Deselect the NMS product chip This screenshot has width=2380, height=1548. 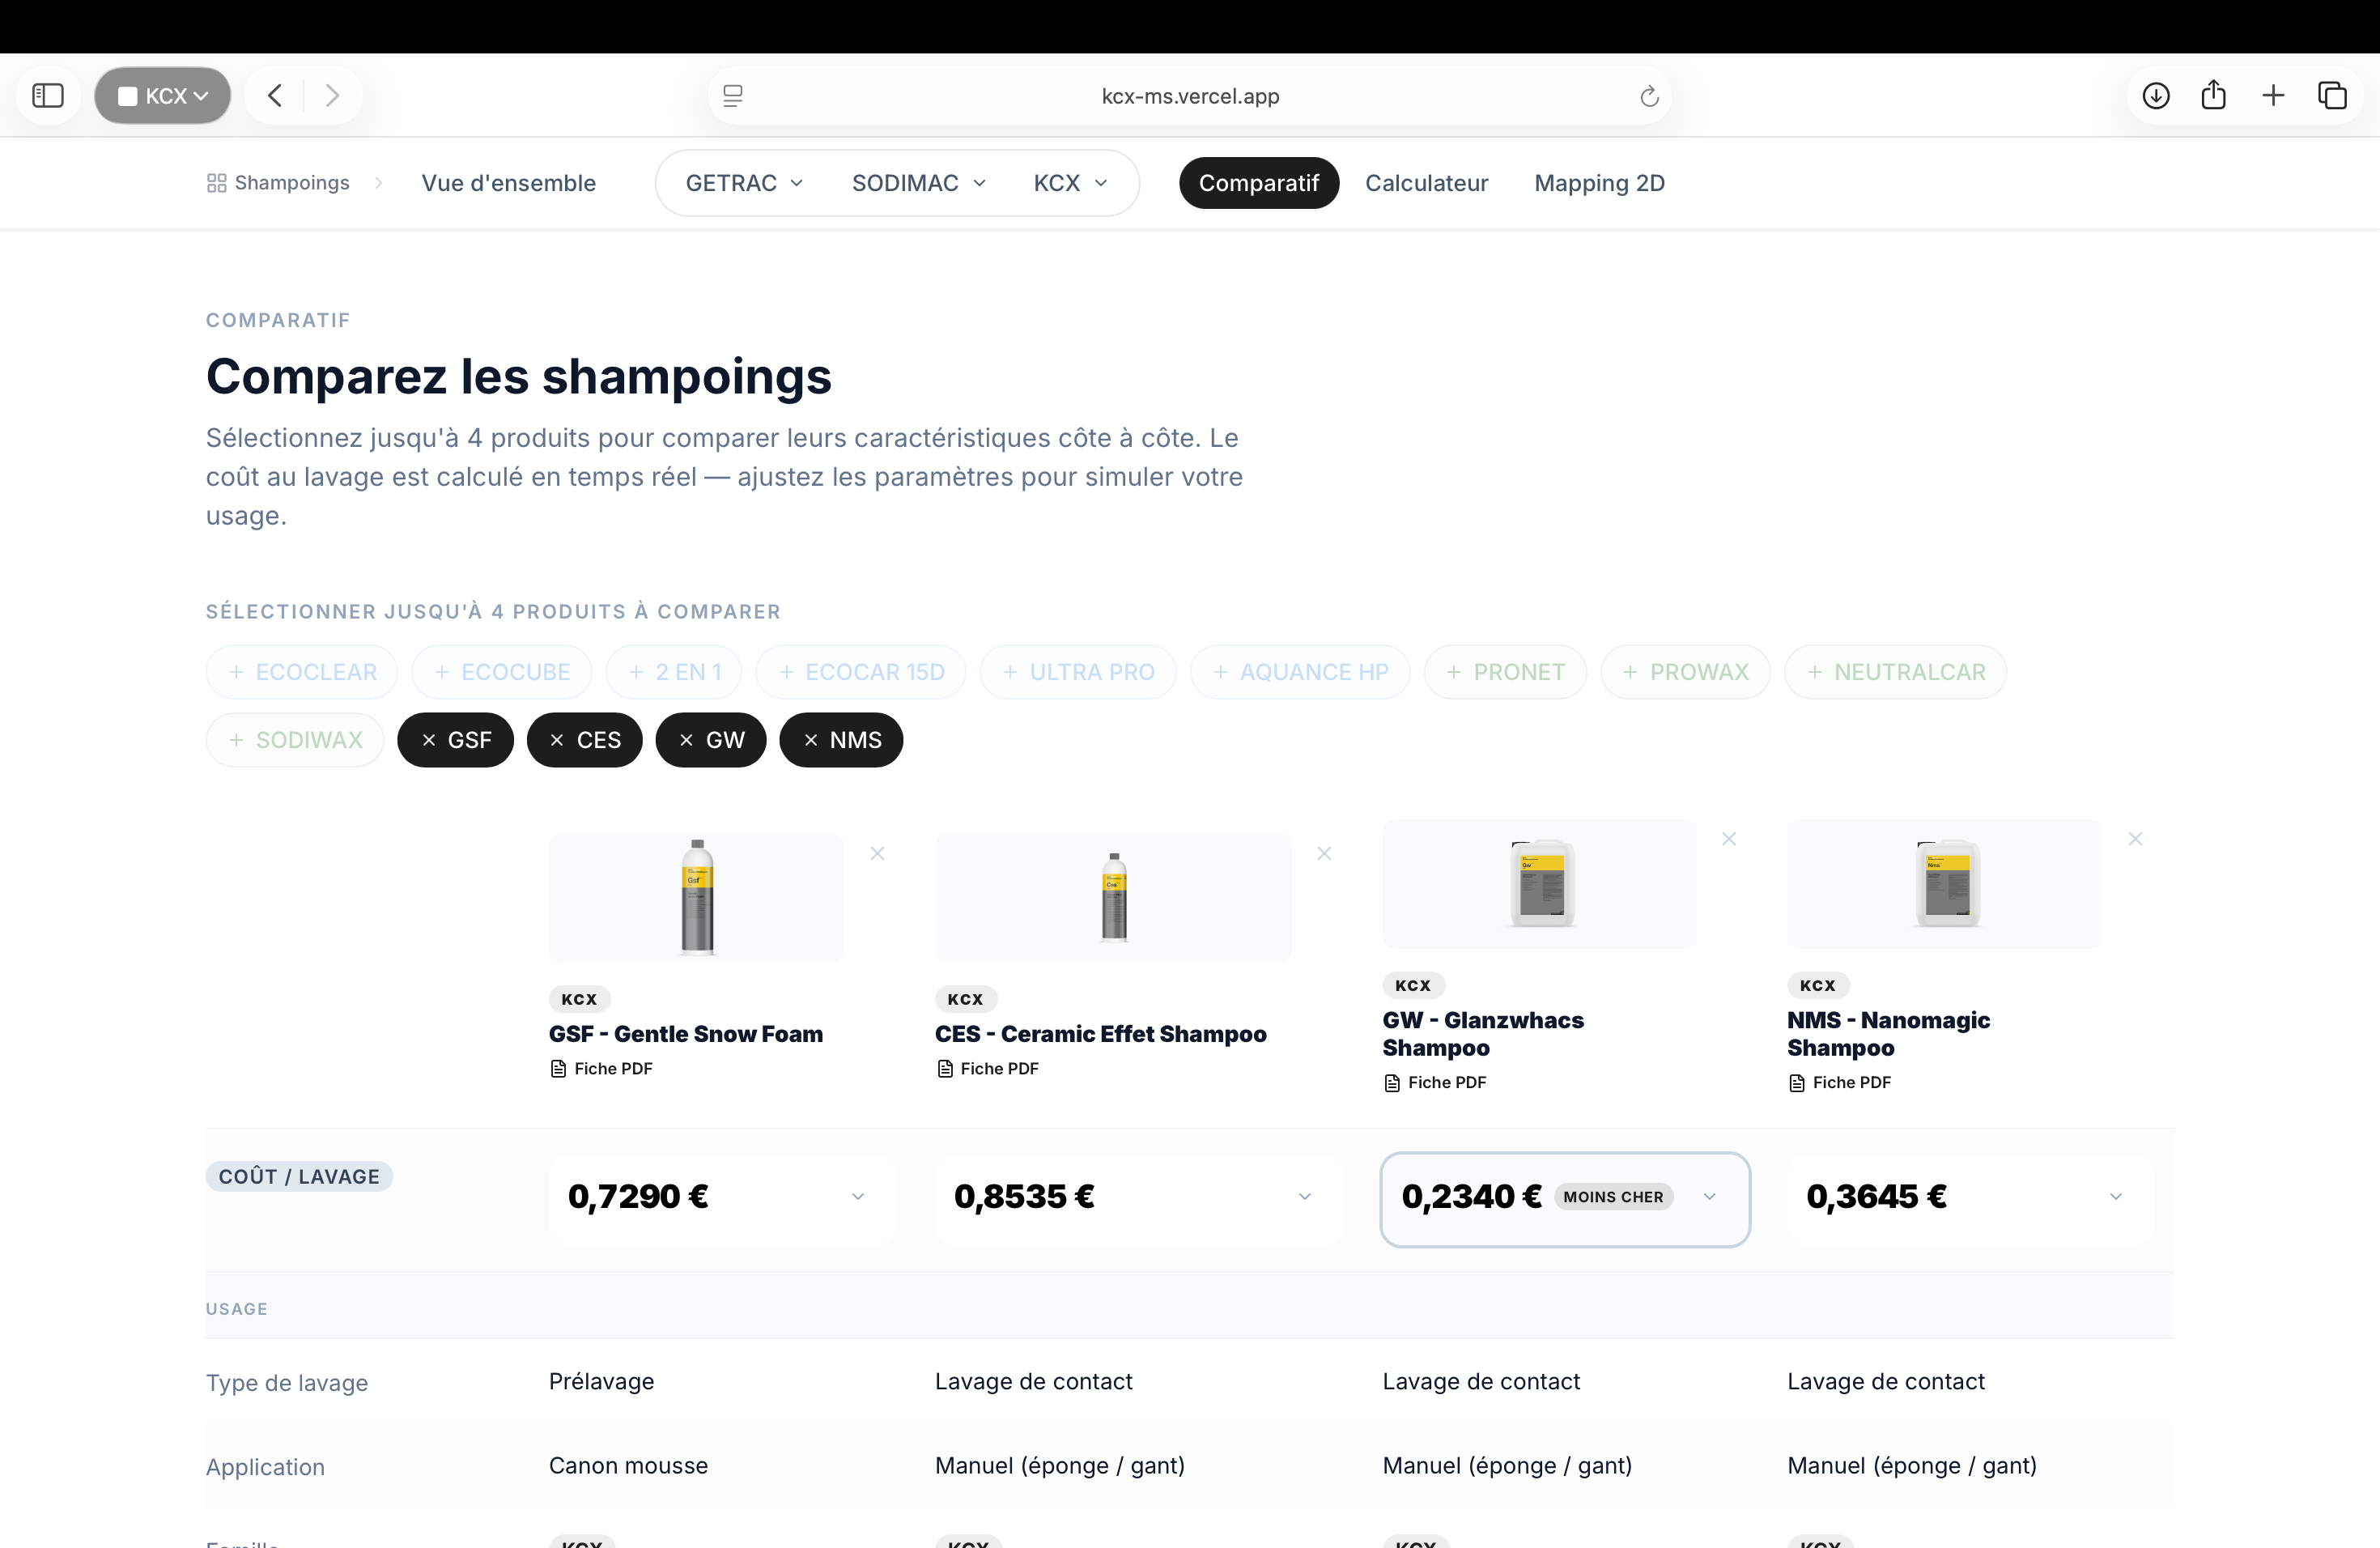[x=841, y=740]
